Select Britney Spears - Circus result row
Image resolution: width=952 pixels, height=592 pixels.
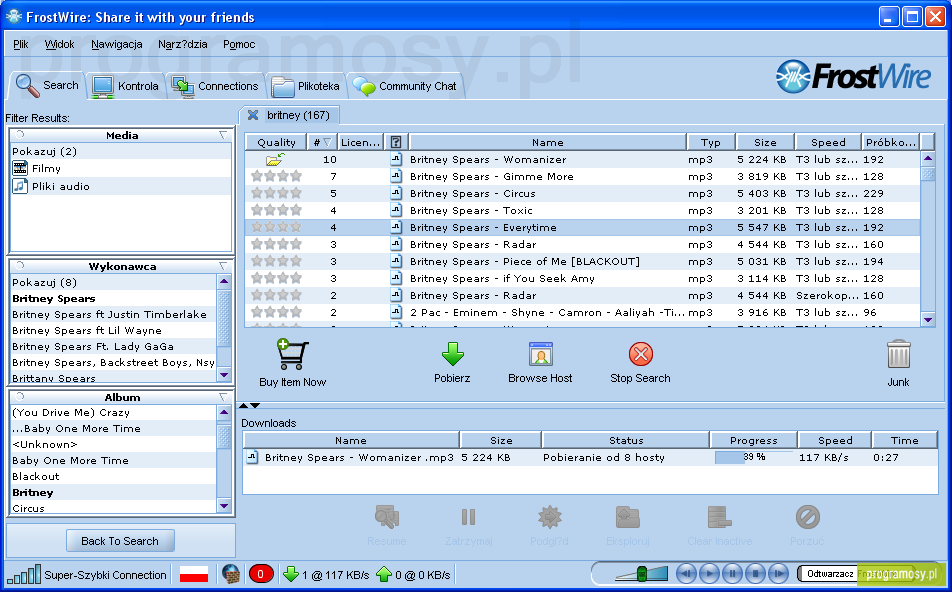583,194
